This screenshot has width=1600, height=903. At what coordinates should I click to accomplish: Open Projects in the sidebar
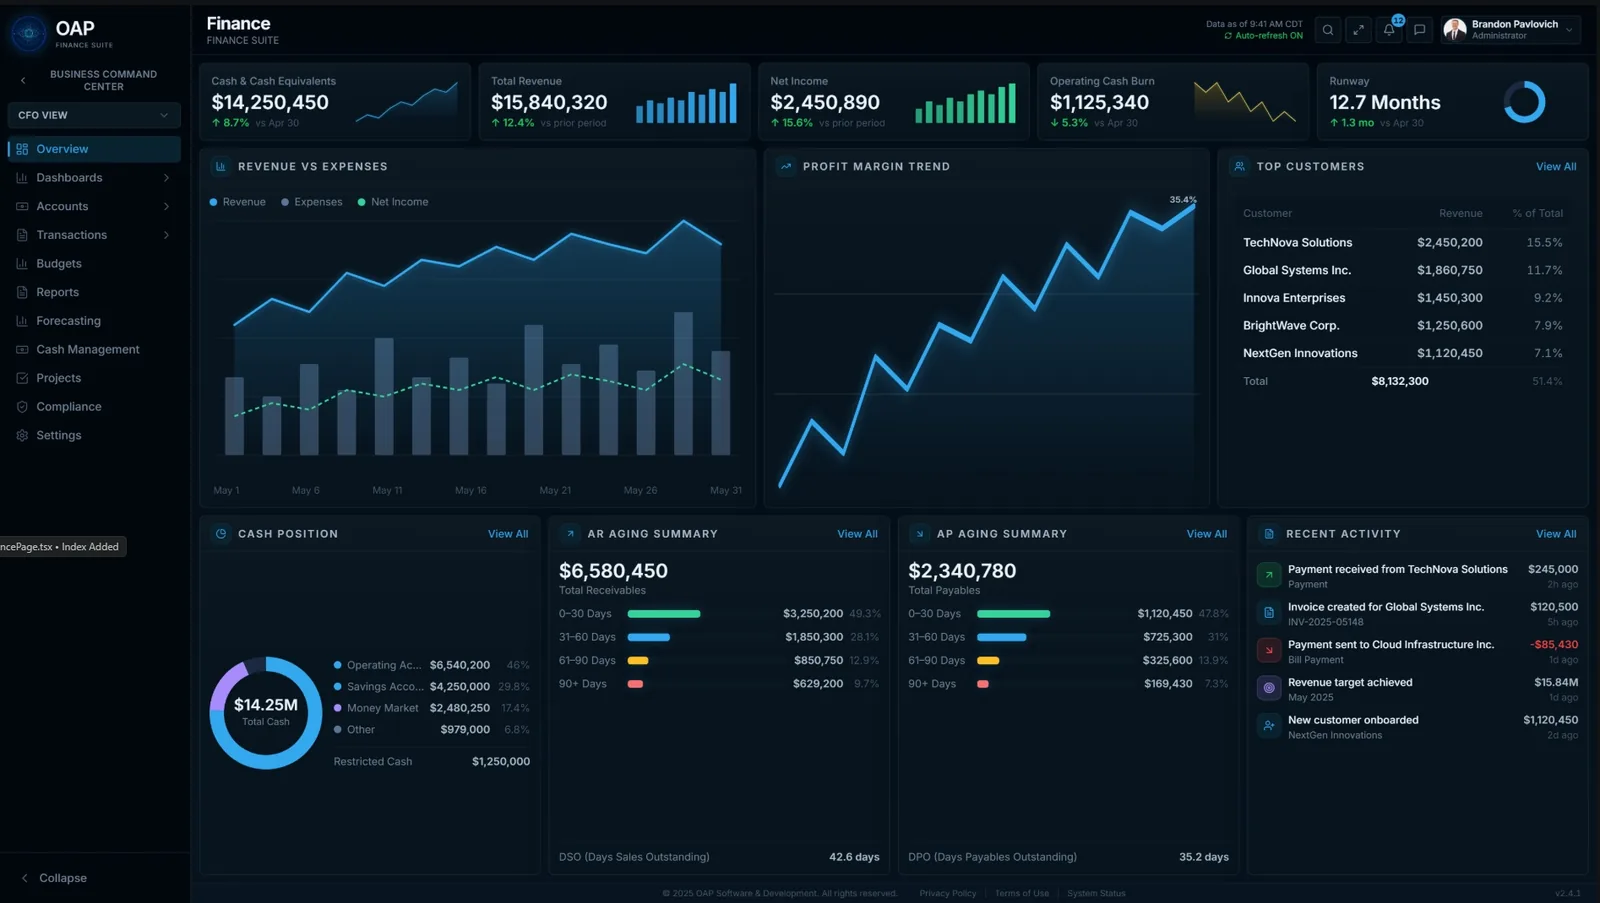(94, 378)
